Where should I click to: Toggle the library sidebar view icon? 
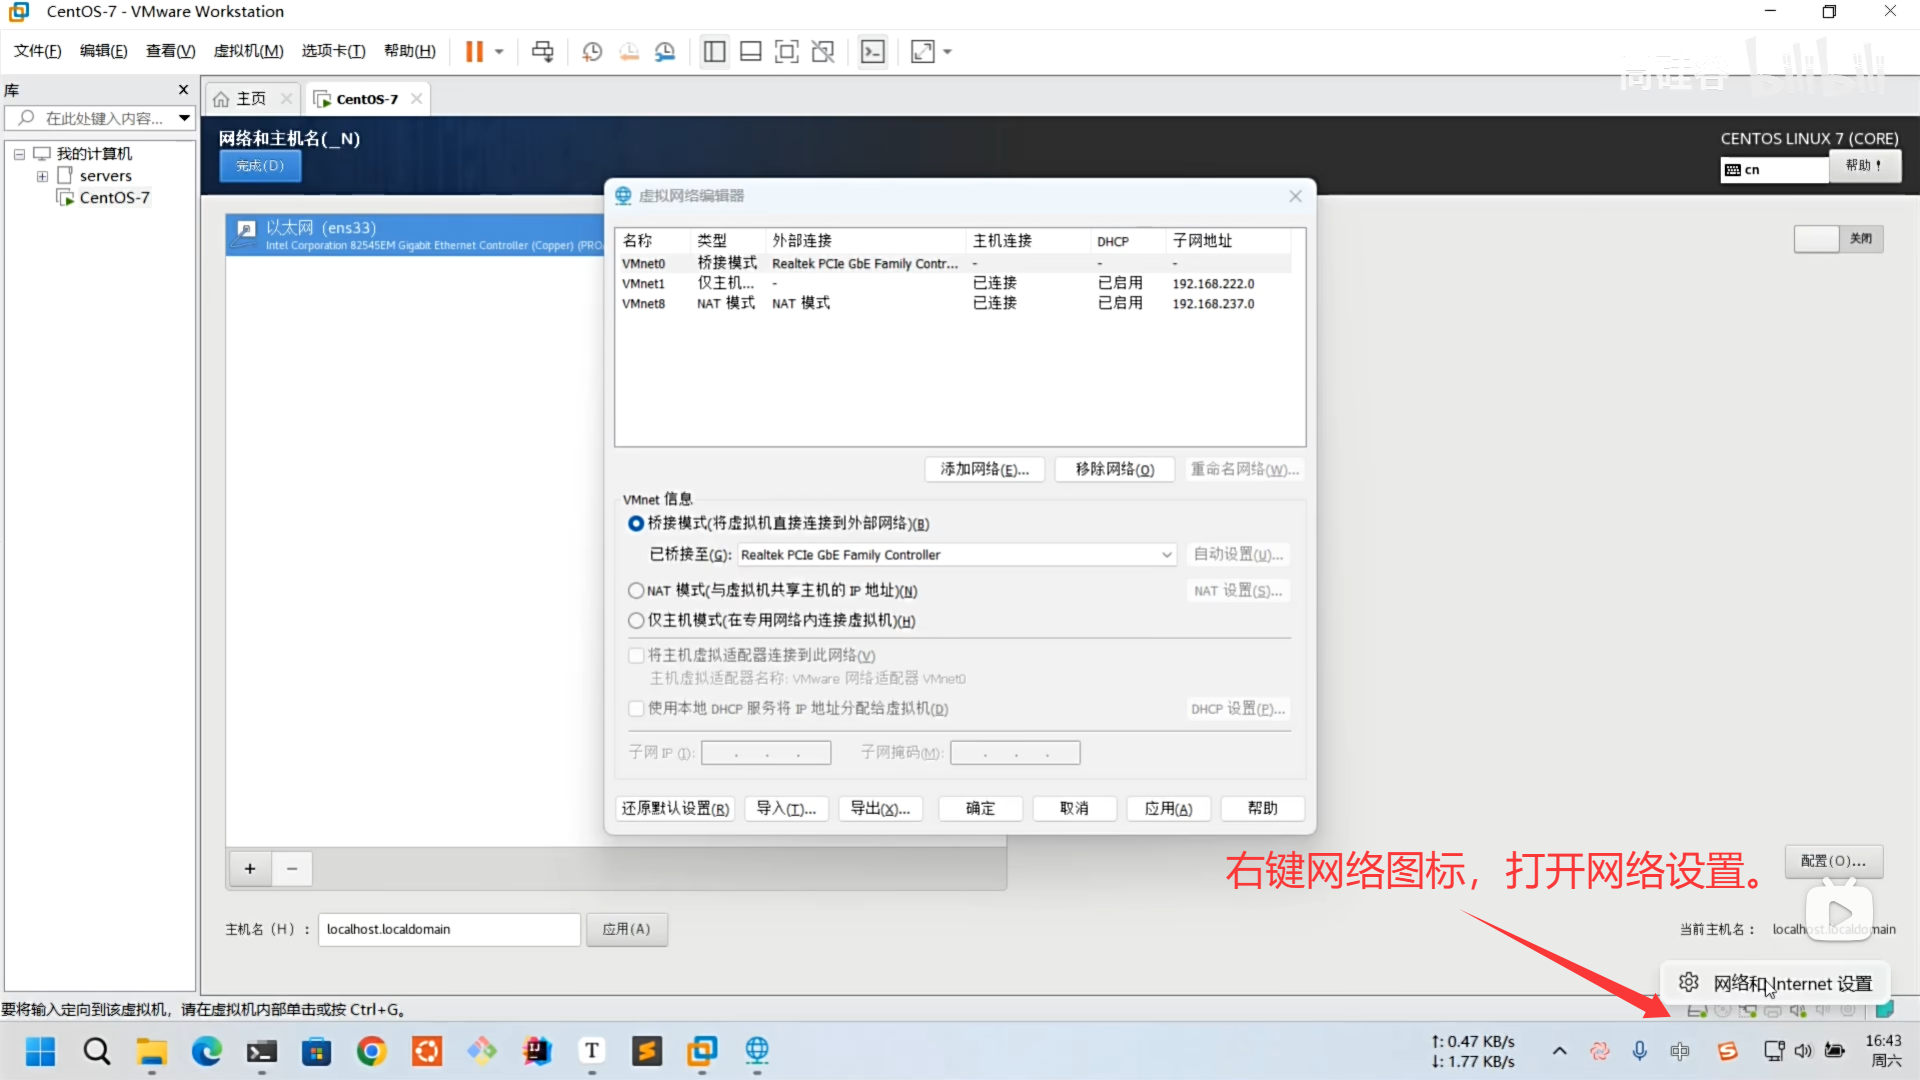pos(714,52)
